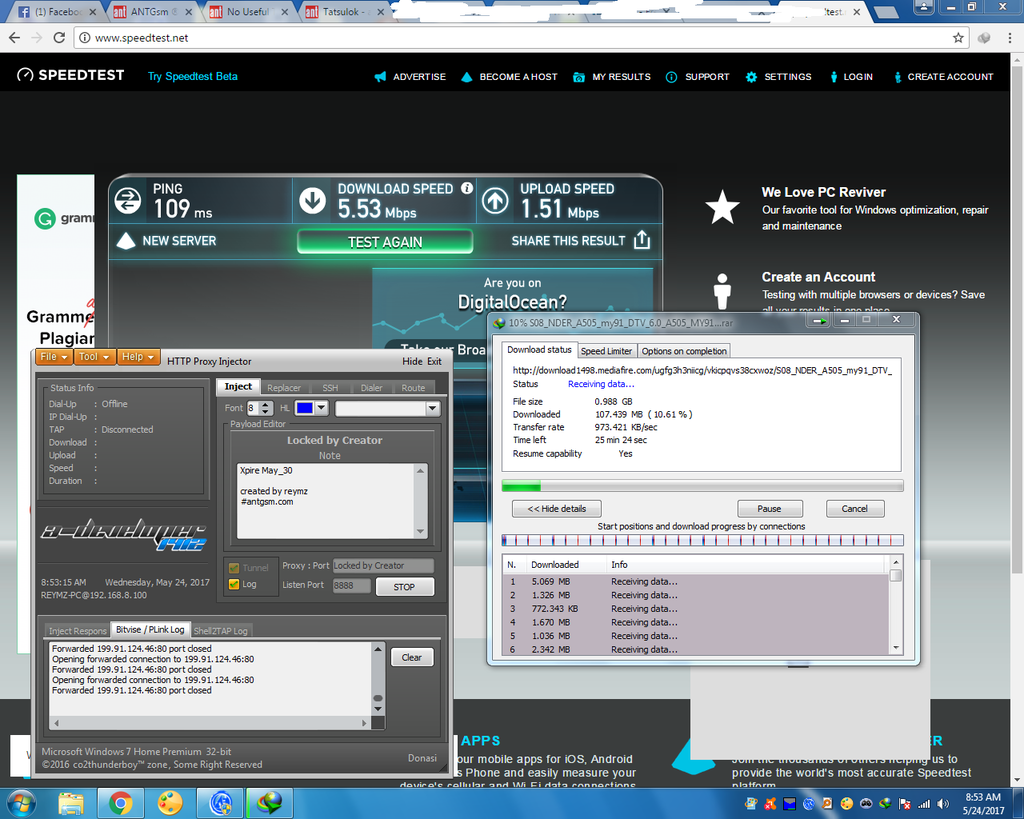Toggle the Log checkbox

[x=234, y=585]
